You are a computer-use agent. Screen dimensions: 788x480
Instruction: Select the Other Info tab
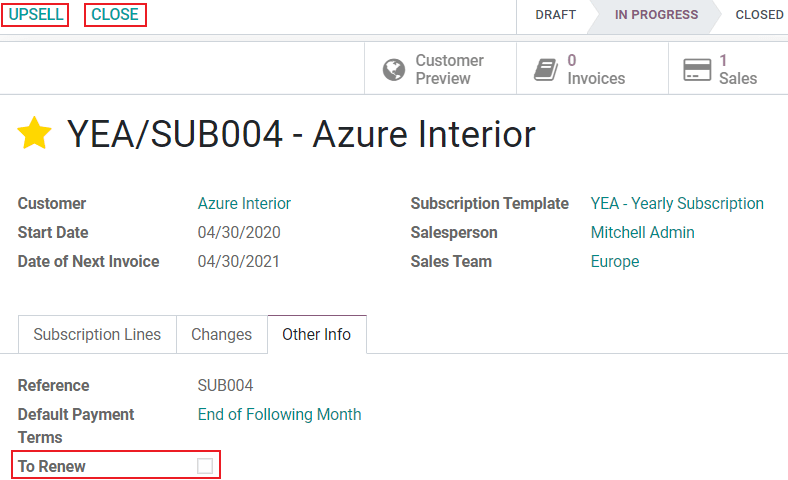(316, 335)
